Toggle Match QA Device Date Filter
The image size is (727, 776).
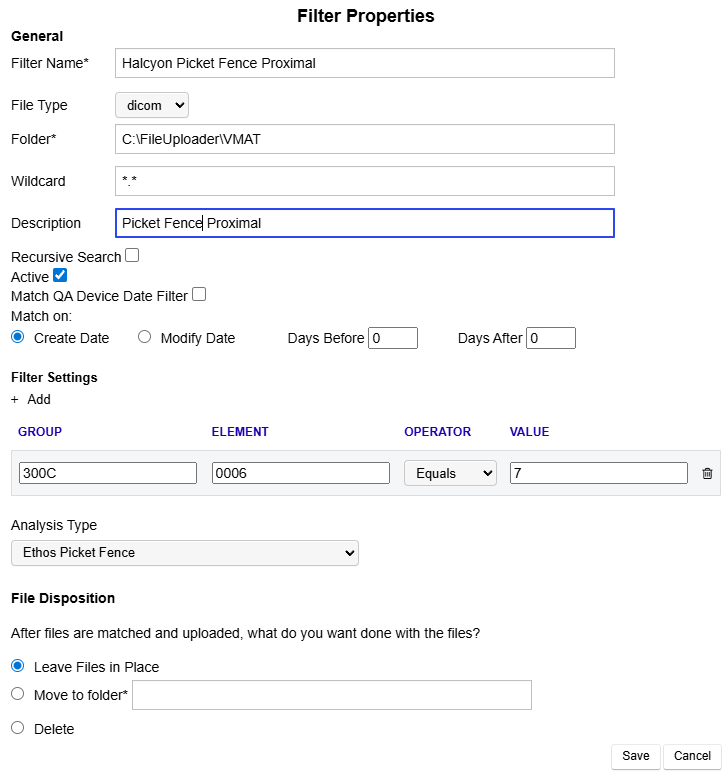(199, 295)
